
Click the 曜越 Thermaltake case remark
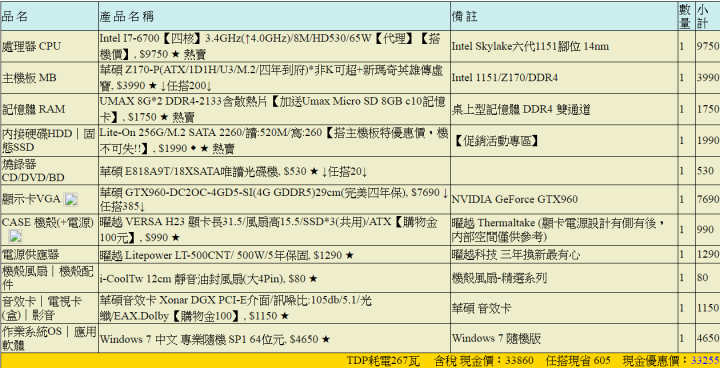click(x=558, y=229)
